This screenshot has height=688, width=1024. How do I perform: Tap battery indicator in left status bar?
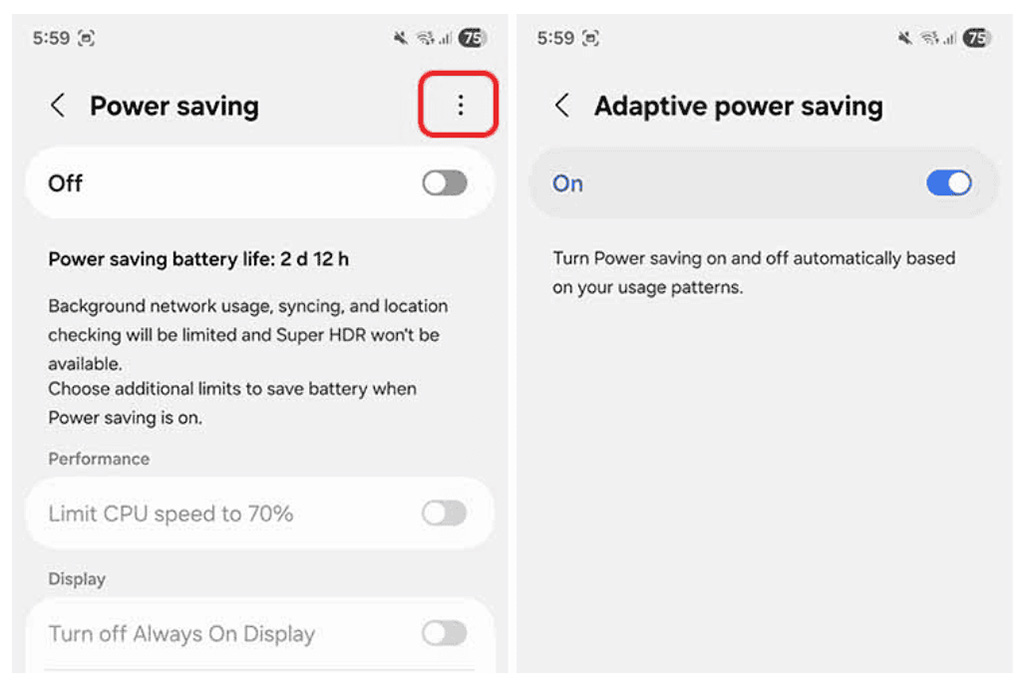point(472,39)
